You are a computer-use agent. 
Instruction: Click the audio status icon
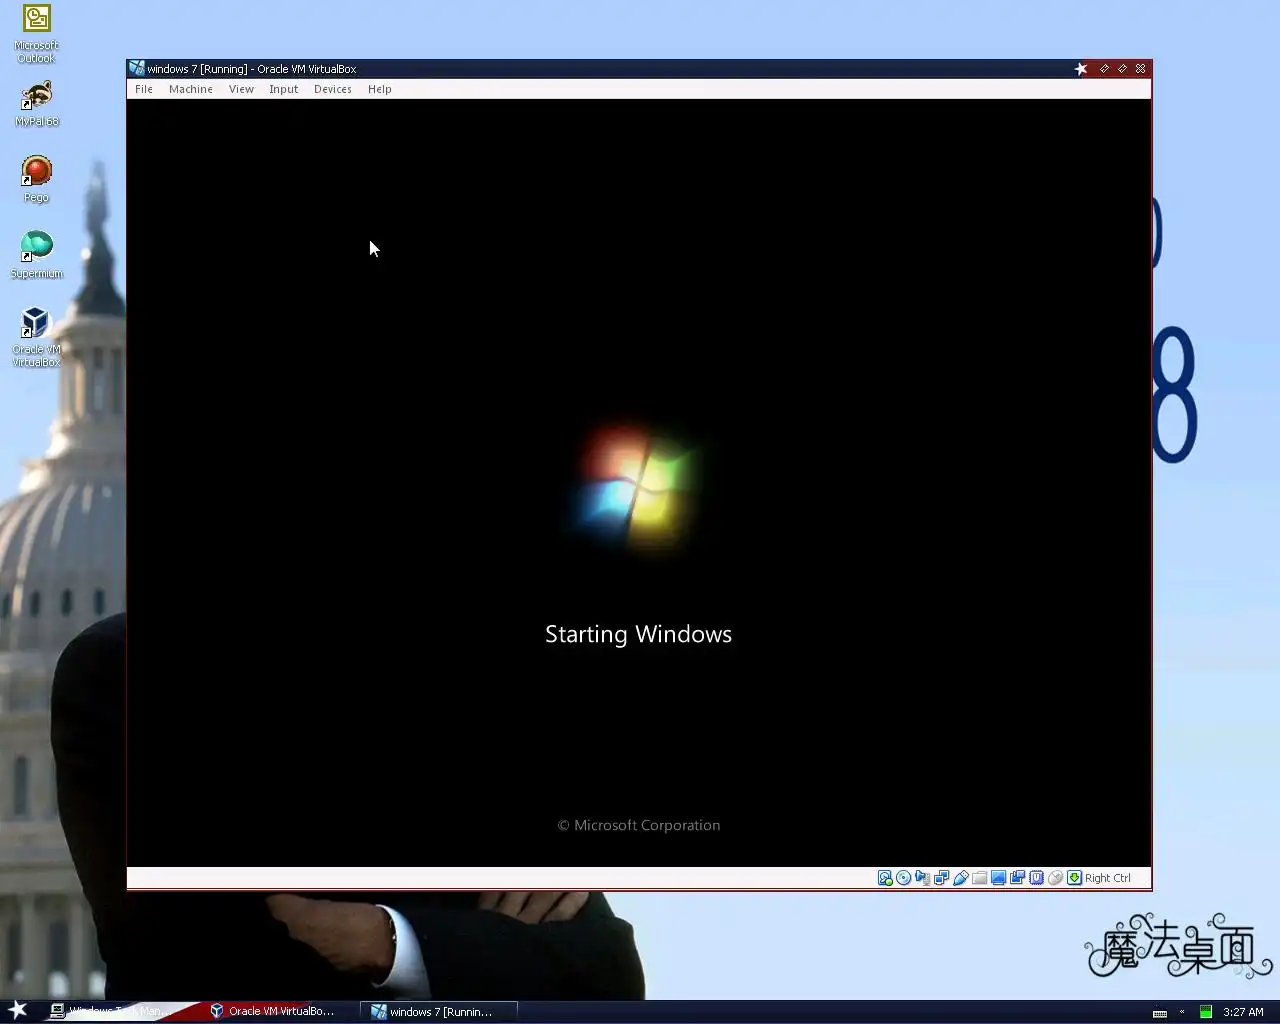923,878
